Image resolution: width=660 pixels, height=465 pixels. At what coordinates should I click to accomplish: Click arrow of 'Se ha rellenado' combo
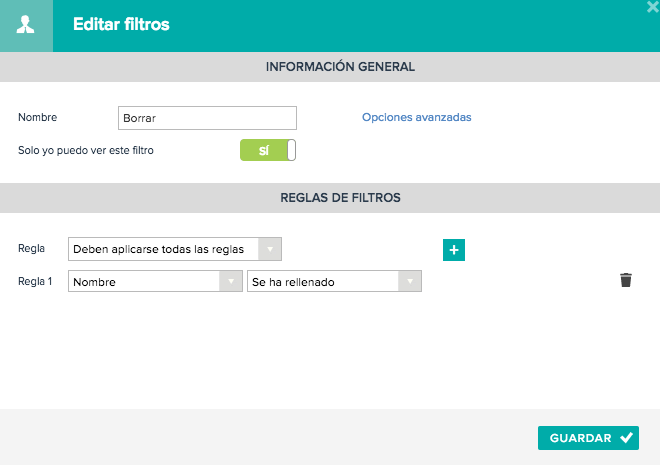pos(410,282)
